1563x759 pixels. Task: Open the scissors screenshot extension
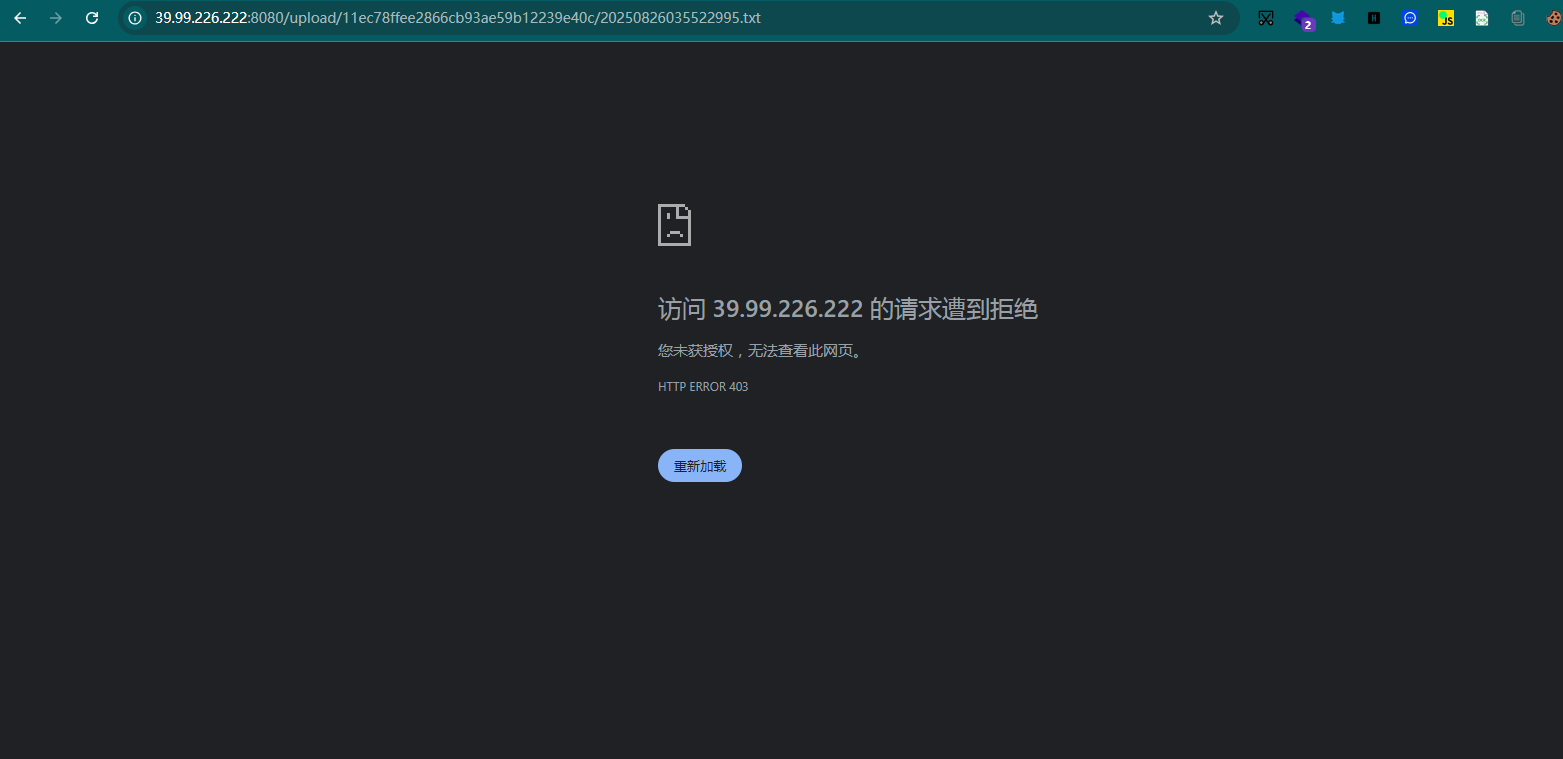1266,18
